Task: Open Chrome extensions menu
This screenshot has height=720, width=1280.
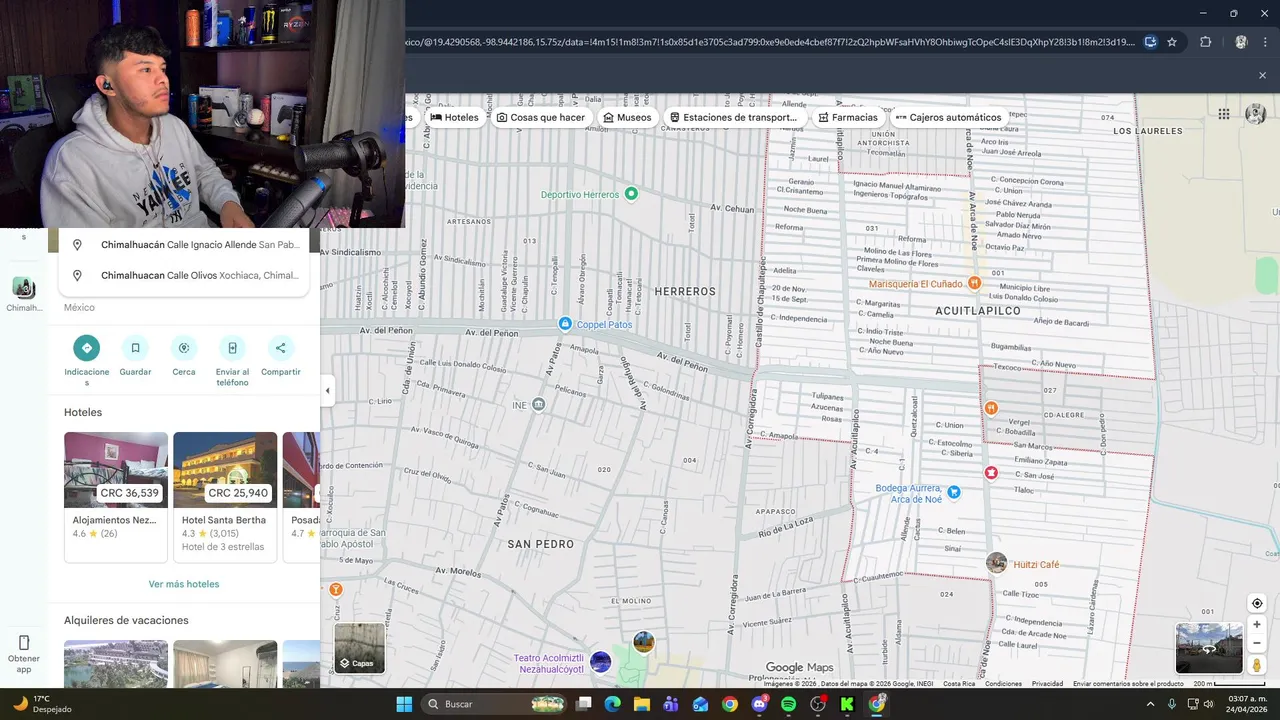Action: [x=1205, y=42]
